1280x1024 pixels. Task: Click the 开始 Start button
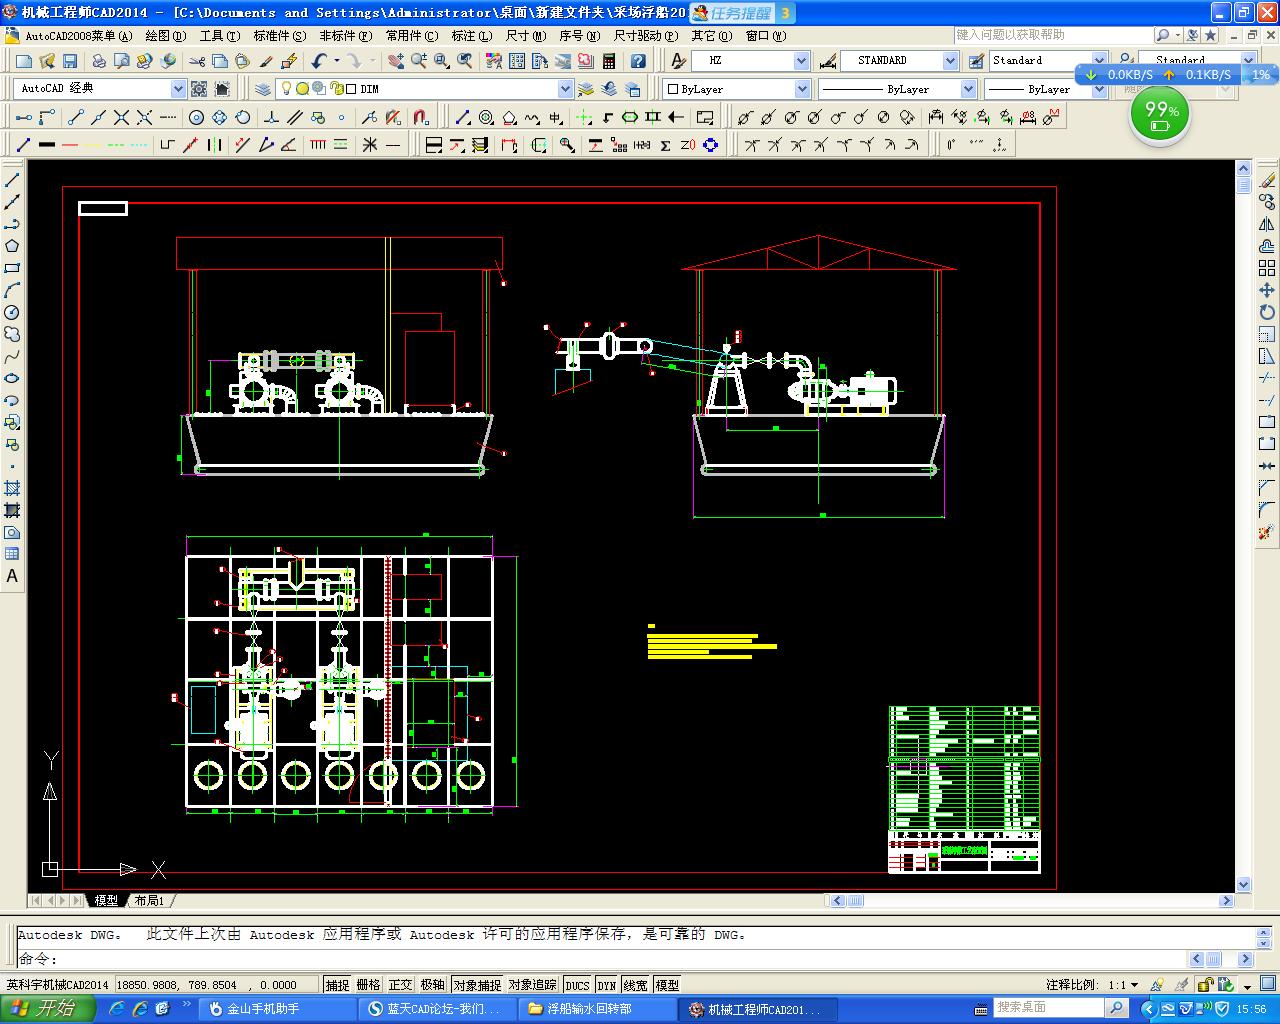tap(46, 1009)
